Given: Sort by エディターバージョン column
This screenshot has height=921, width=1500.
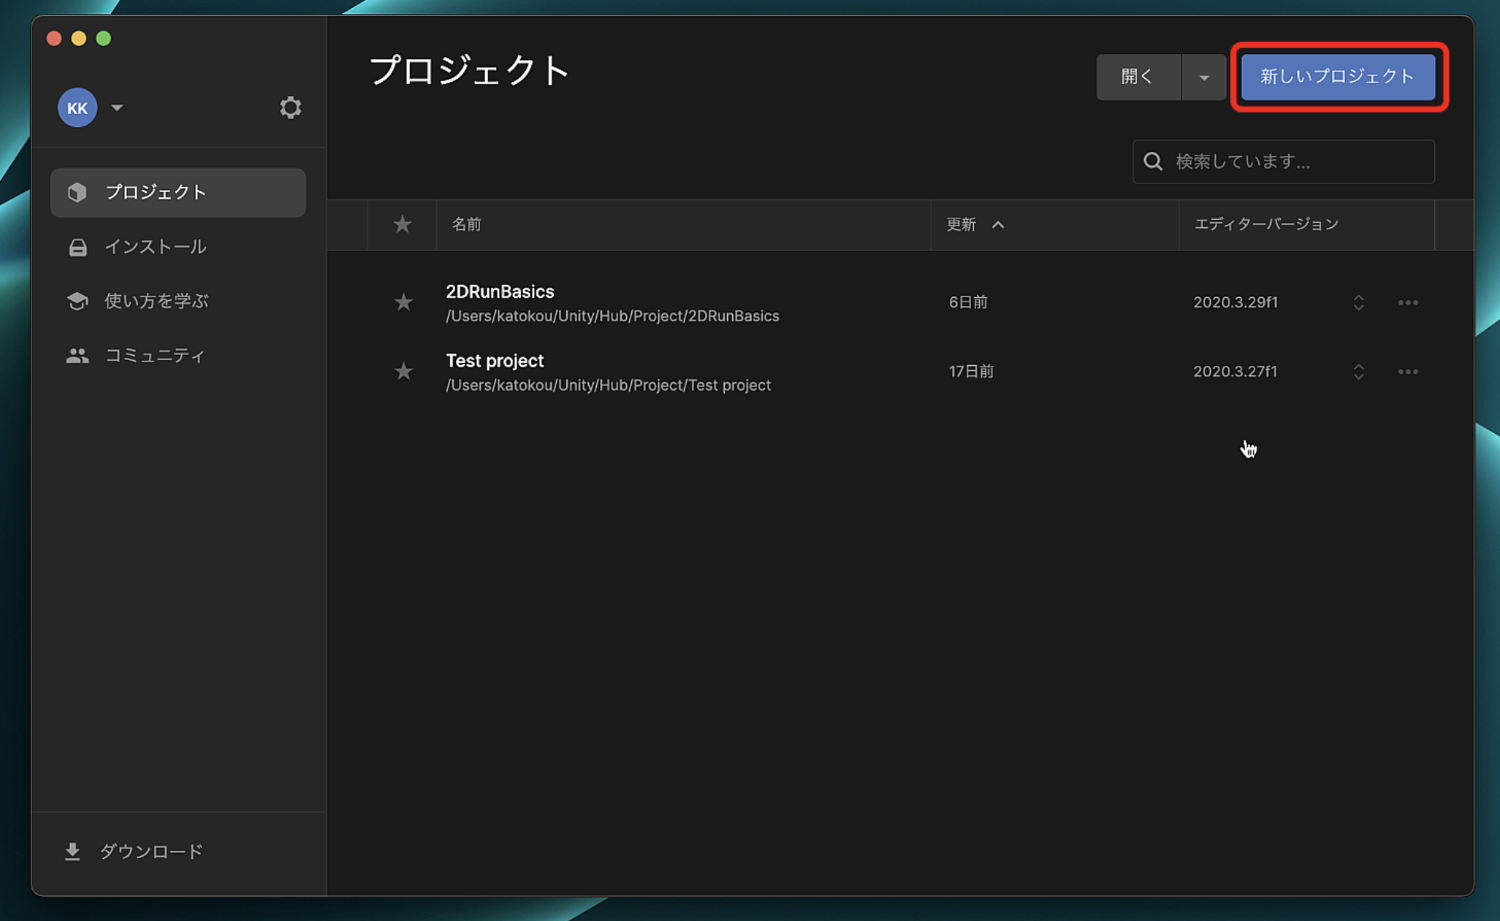Looking at the screenshot, I should pyautogui.click(x=1266, y=224).
